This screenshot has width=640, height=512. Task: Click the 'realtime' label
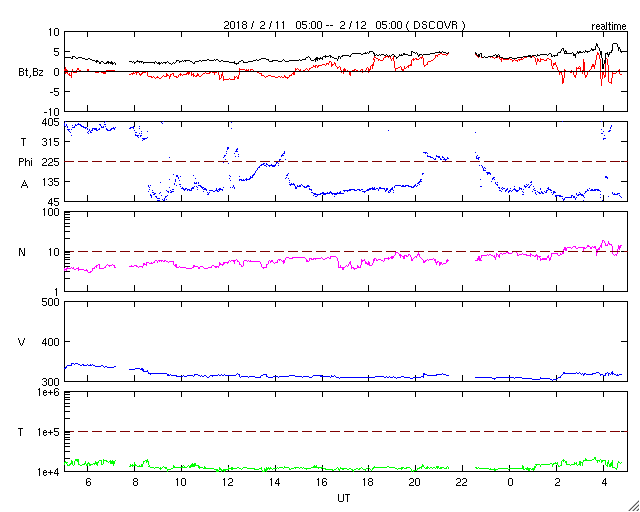(609, 27)
